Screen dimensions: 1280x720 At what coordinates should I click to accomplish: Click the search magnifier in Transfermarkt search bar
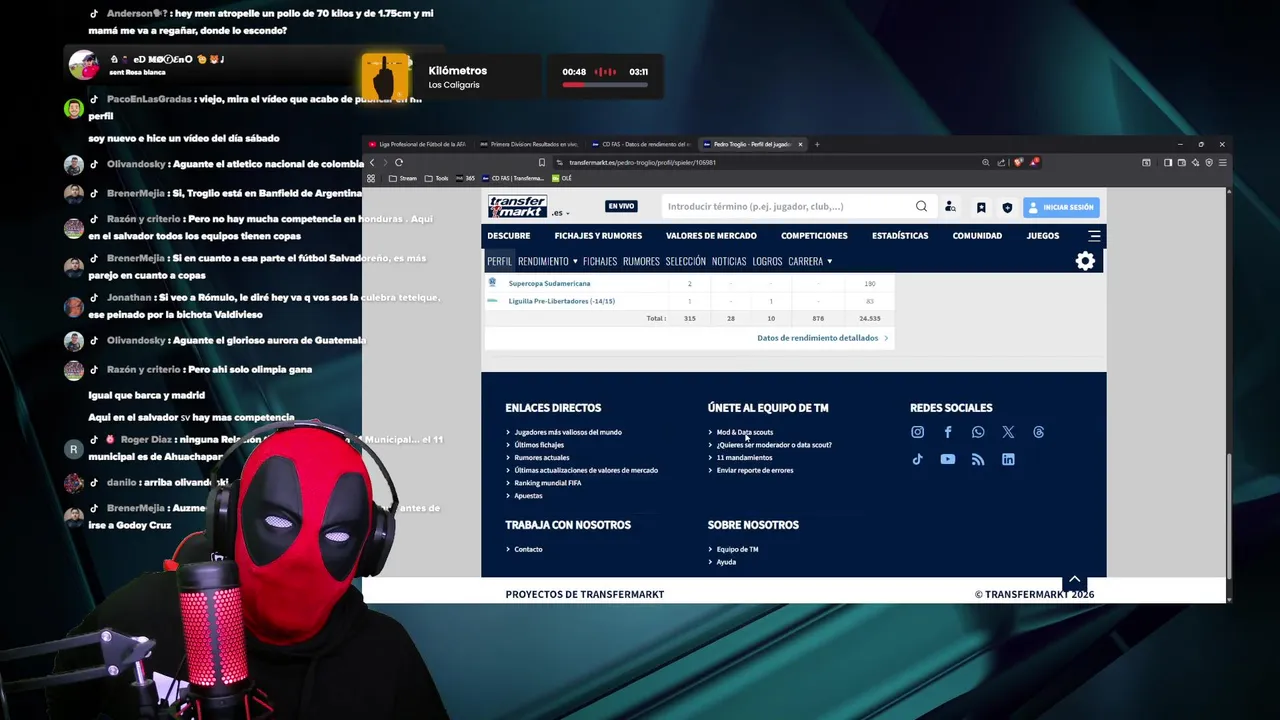click(921, 207)
